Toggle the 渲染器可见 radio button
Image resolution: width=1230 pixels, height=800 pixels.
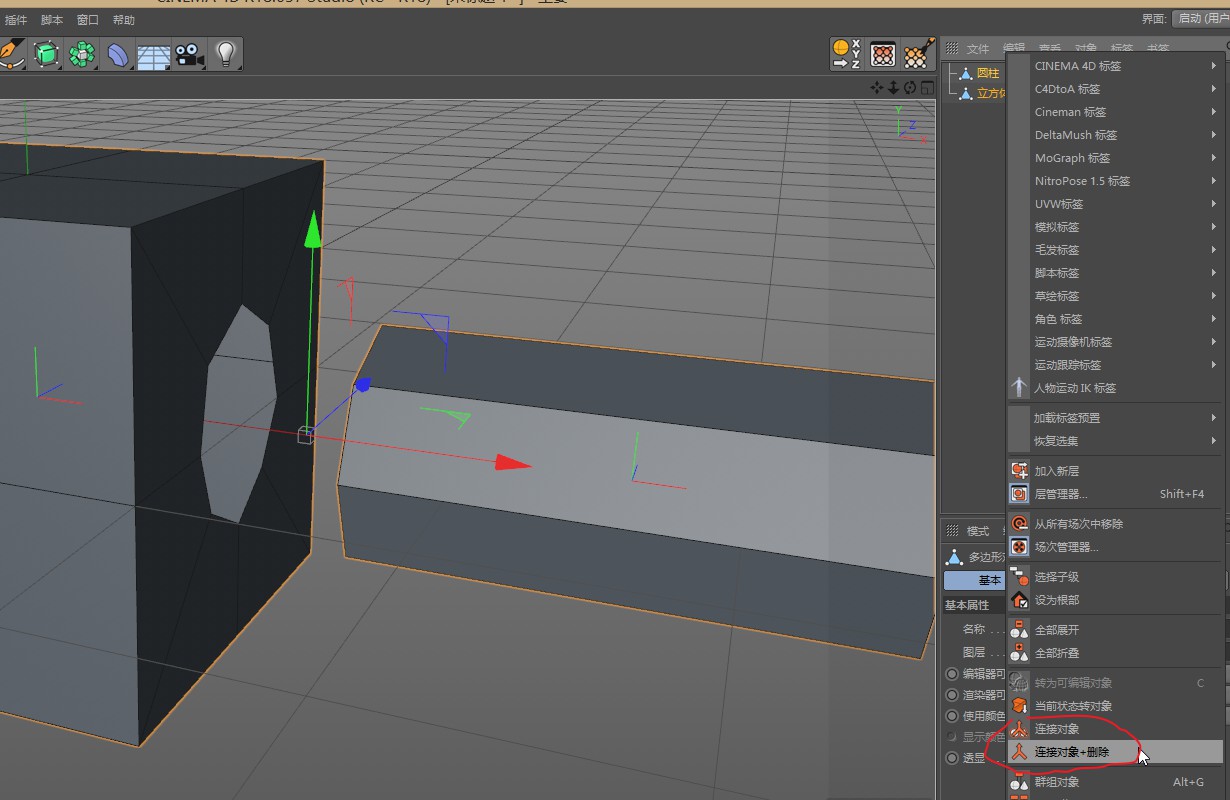click(x=951, y=695)
